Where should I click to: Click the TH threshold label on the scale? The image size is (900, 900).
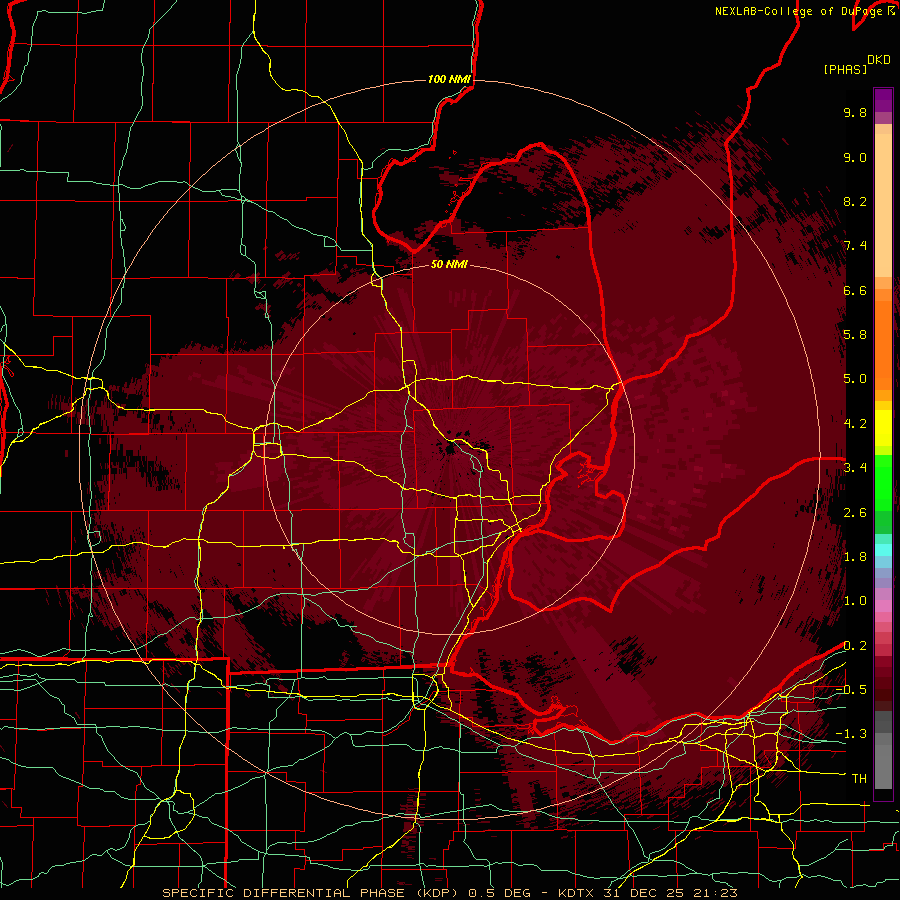tap(859, 779)
